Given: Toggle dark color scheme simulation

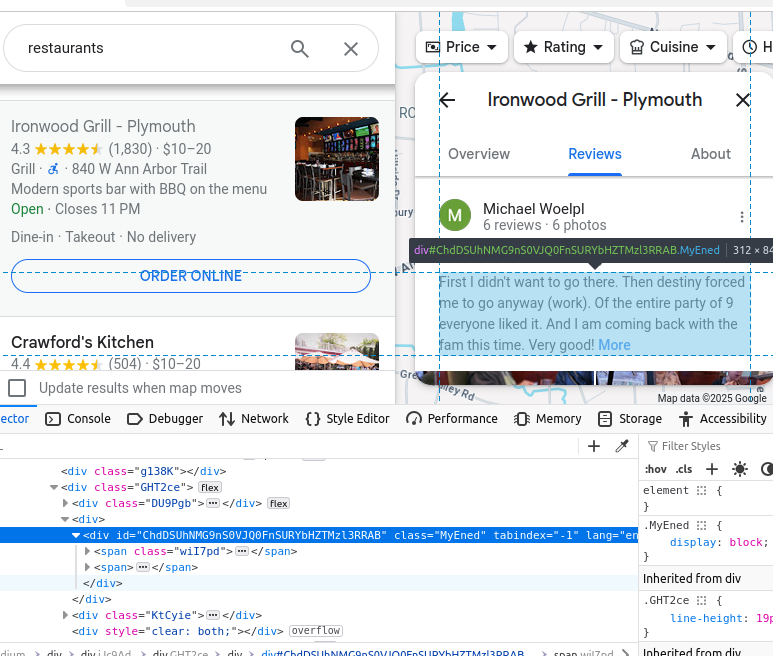Looking at the screenshot, I should (767, 469).
